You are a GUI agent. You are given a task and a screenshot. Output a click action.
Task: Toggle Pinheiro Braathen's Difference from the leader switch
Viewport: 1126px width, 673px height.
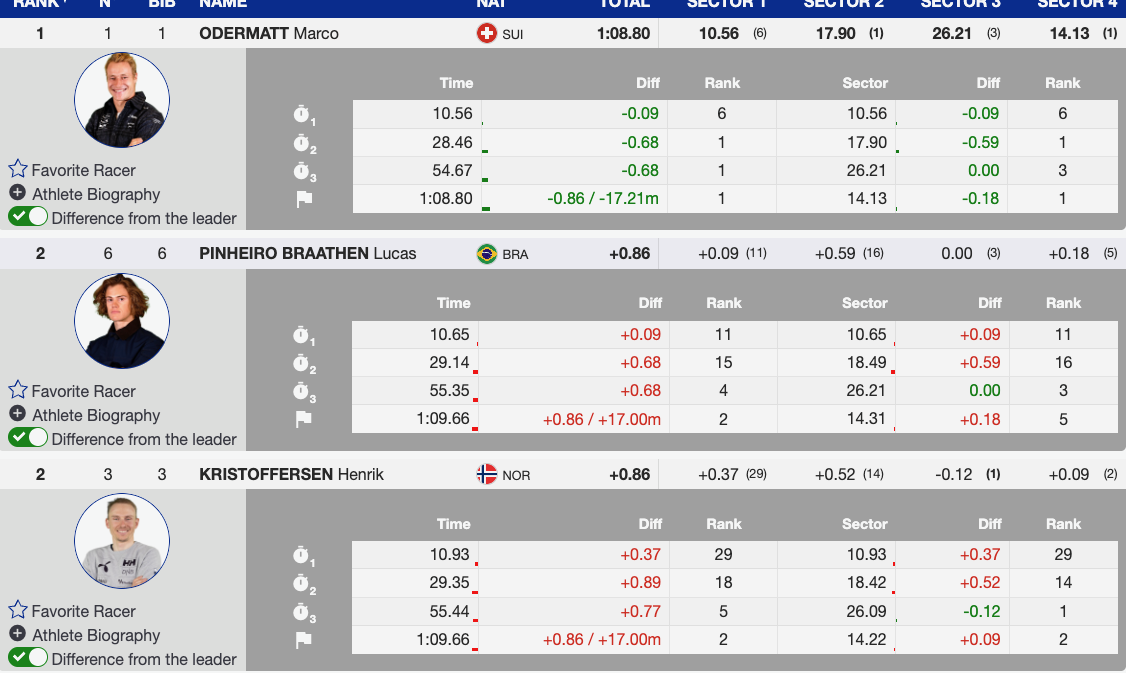28,438
